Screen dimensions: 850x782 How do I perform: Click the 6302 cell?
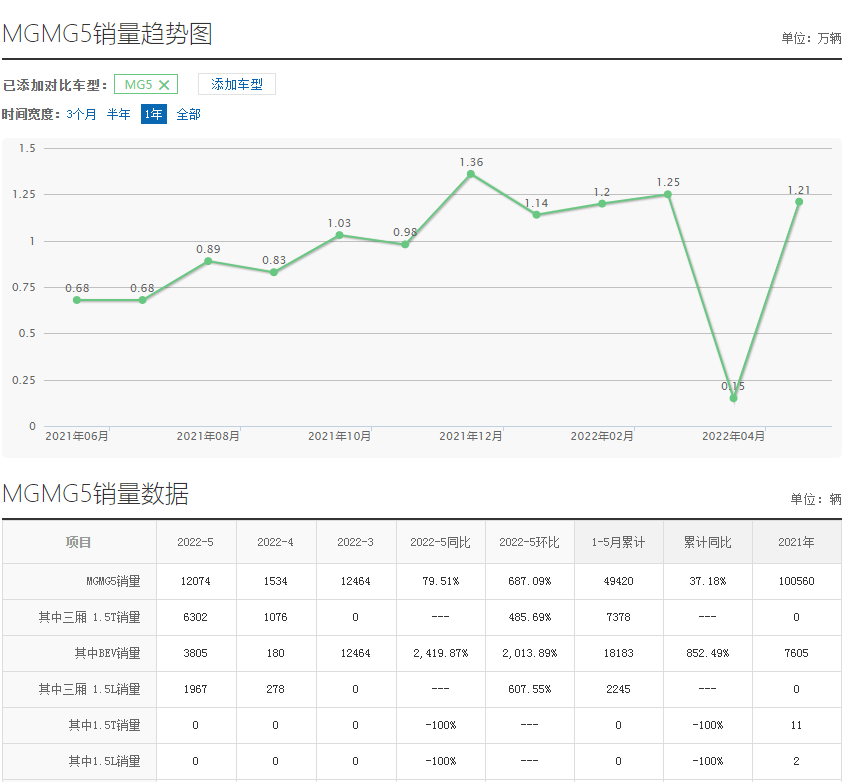(196, 617)
